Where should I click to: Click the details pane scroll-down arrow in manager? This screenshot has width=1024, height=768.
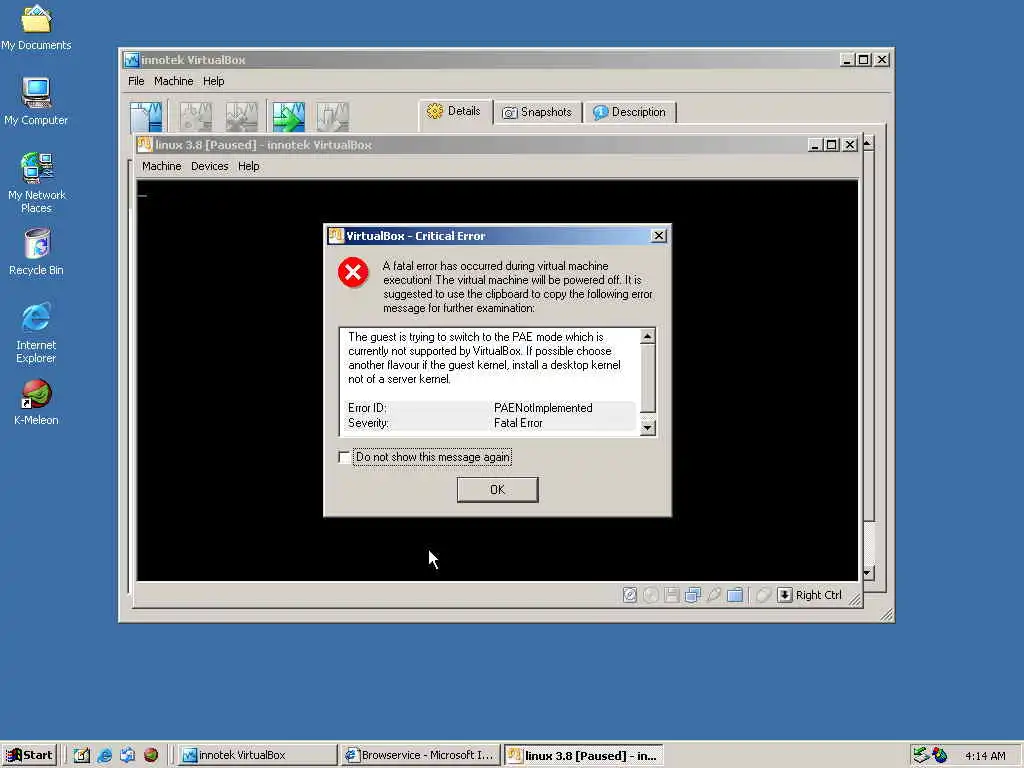[x=869, y=573]
